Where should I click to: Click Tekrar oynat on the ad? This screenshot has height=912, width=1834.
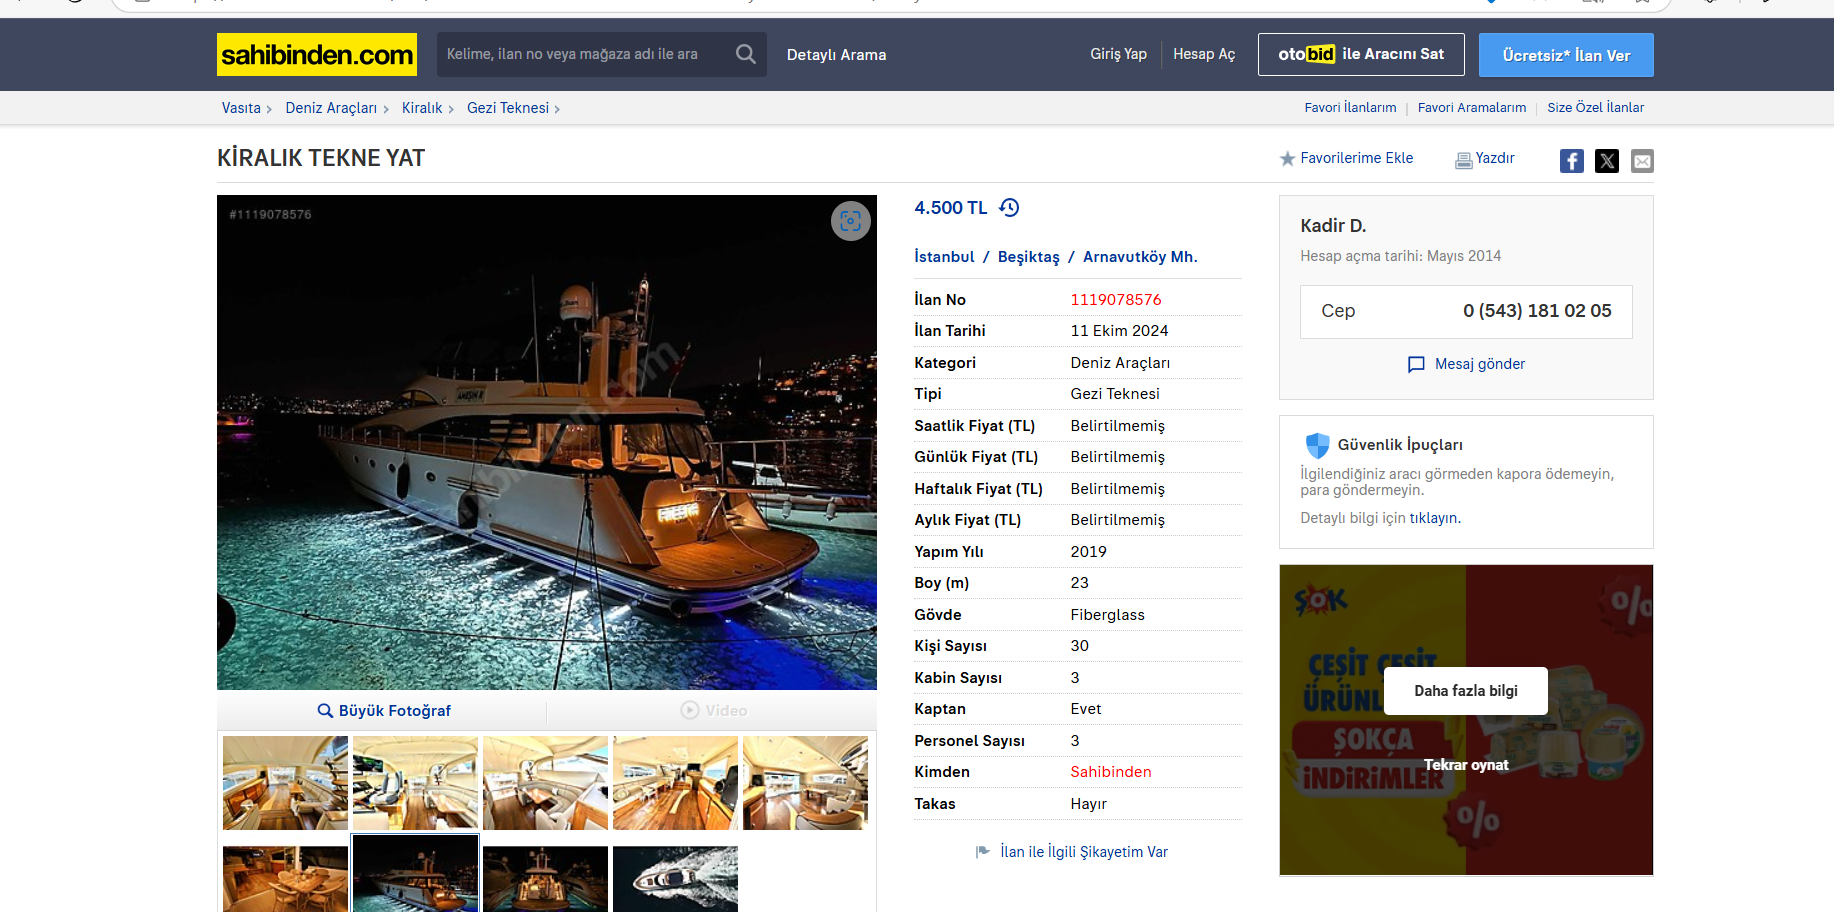click(x=1466, y=765)
